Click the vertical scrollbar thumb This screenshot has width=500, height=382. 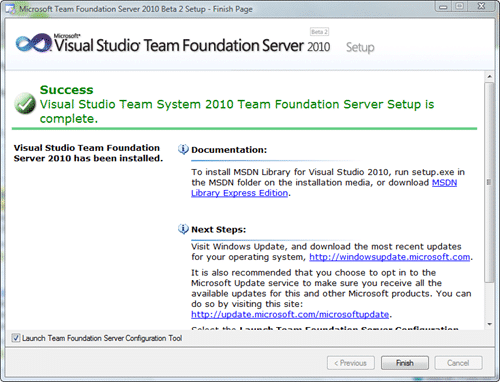pos(489,182)
